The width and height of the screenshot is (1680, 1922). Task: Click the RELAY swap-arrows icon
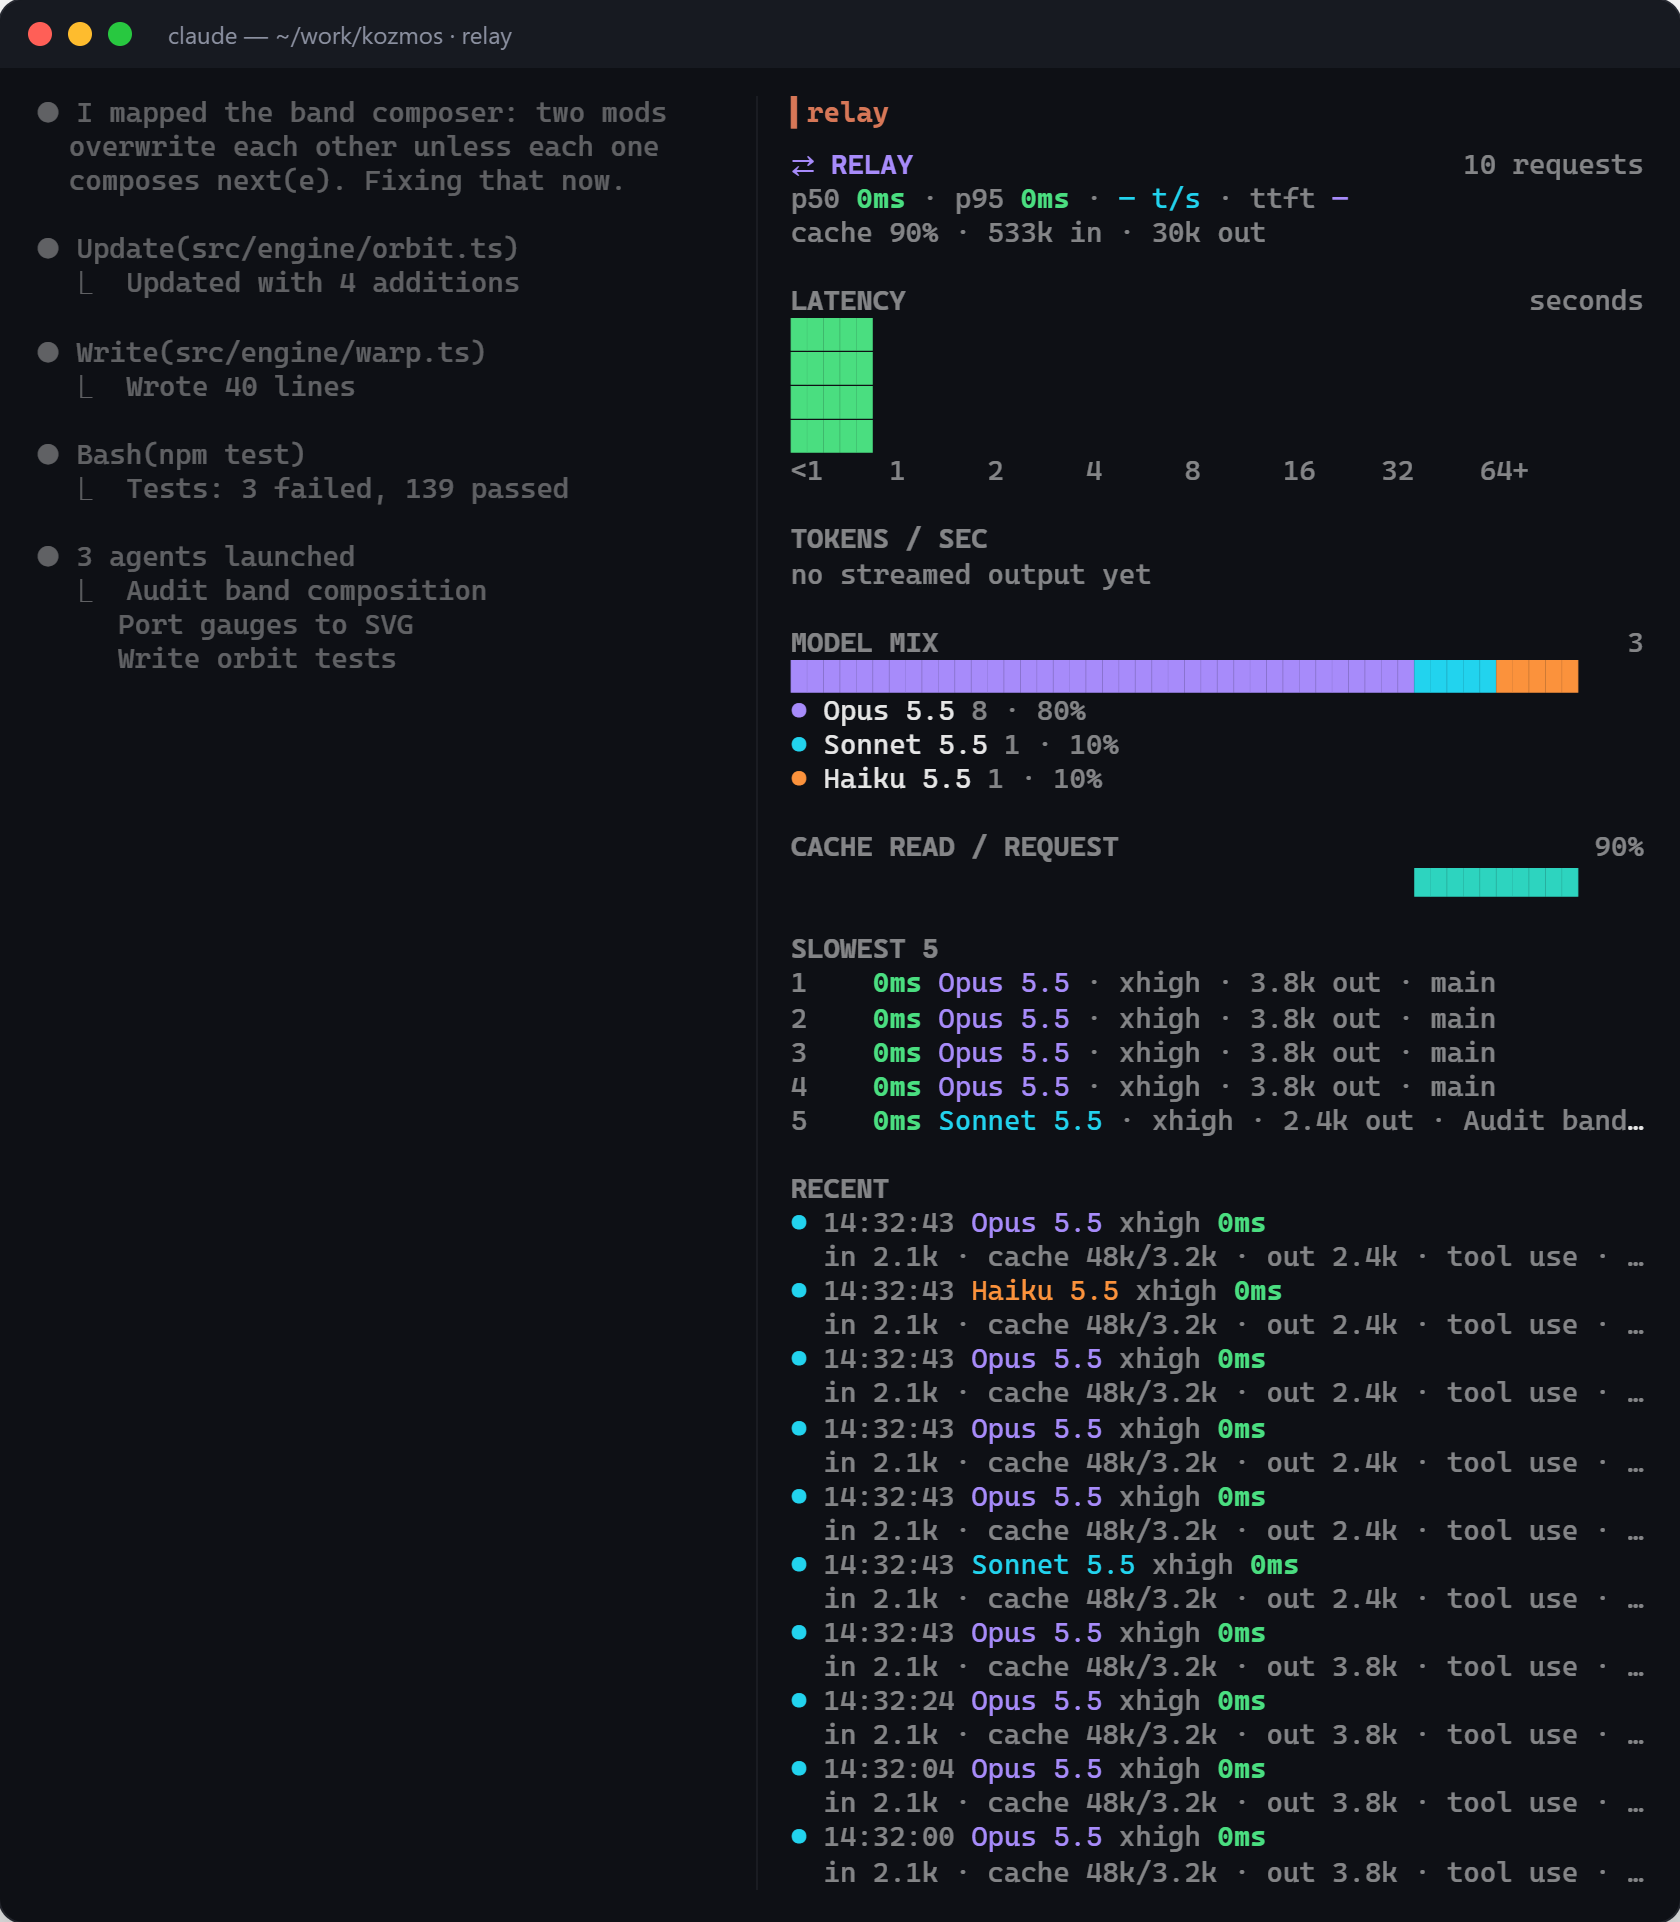pyautogui.click(x=803, y=165)
